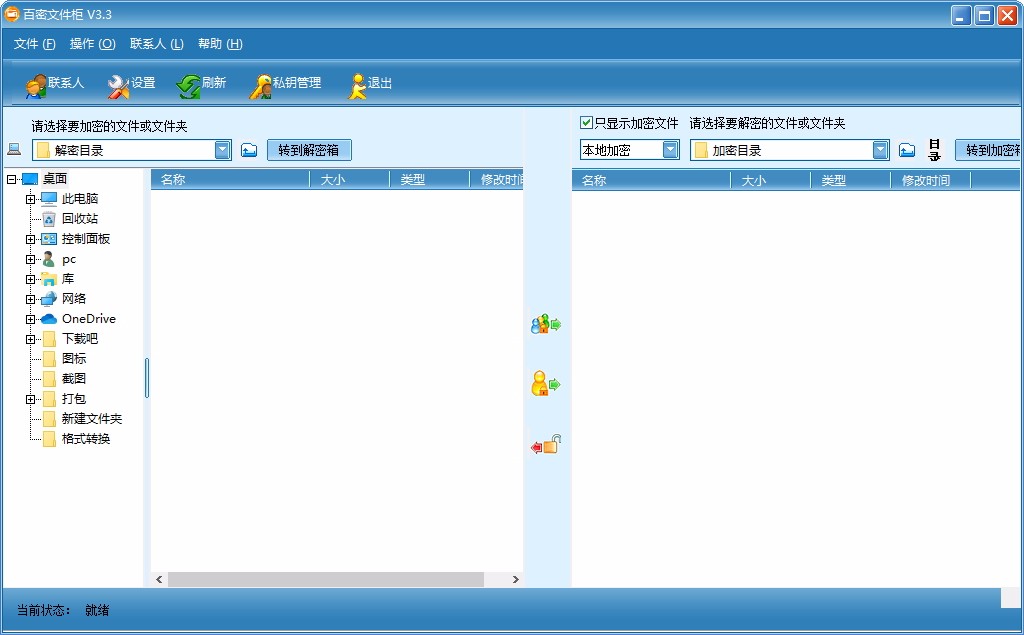Open the 加密目录 dropdown
This screenshot has height=635, width=1024.
point(880,150)
